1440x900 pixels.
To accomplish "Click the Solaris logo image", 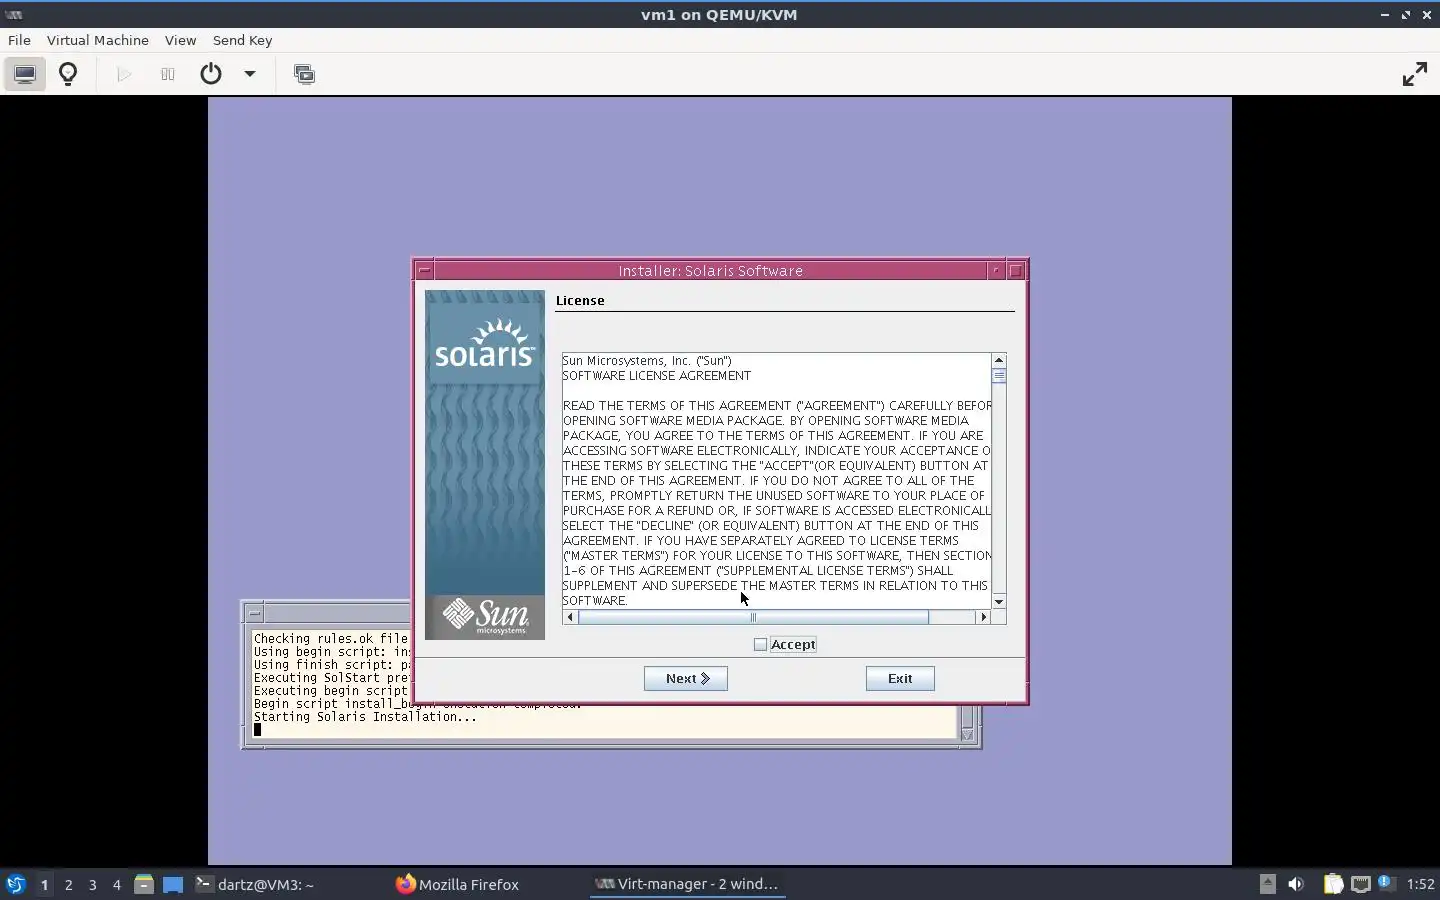I will [485, 344].
